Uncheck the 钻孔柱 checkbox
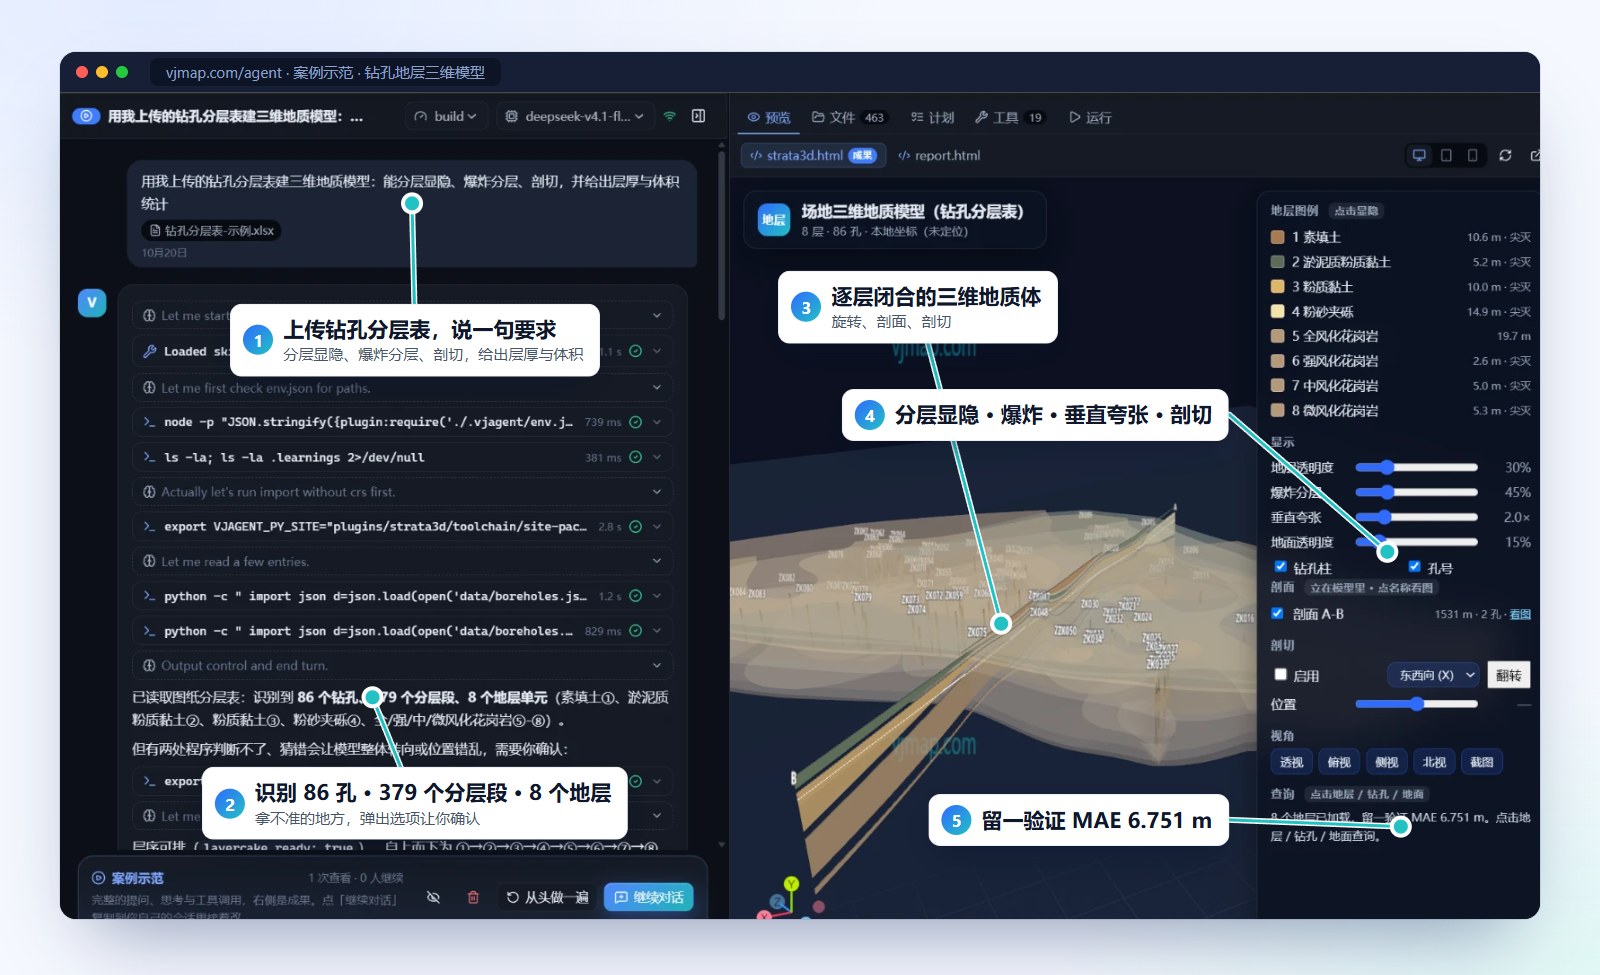 point(1280,567)
